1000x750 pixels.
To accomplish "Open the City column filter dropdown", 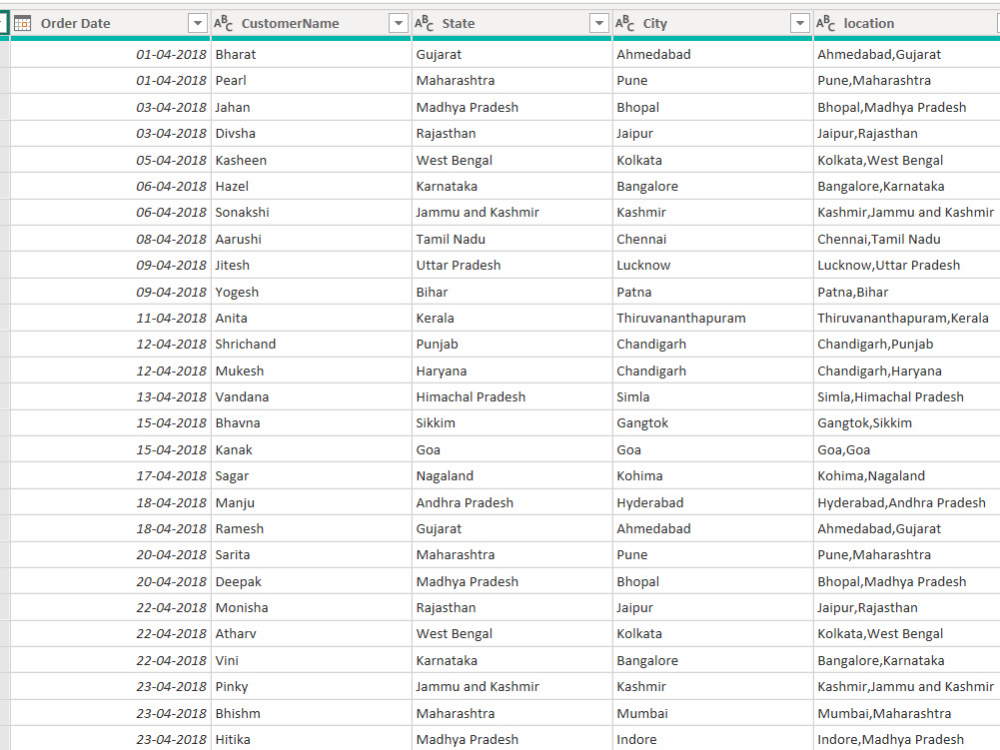I will pyautogui.click(x=800, y=24).
